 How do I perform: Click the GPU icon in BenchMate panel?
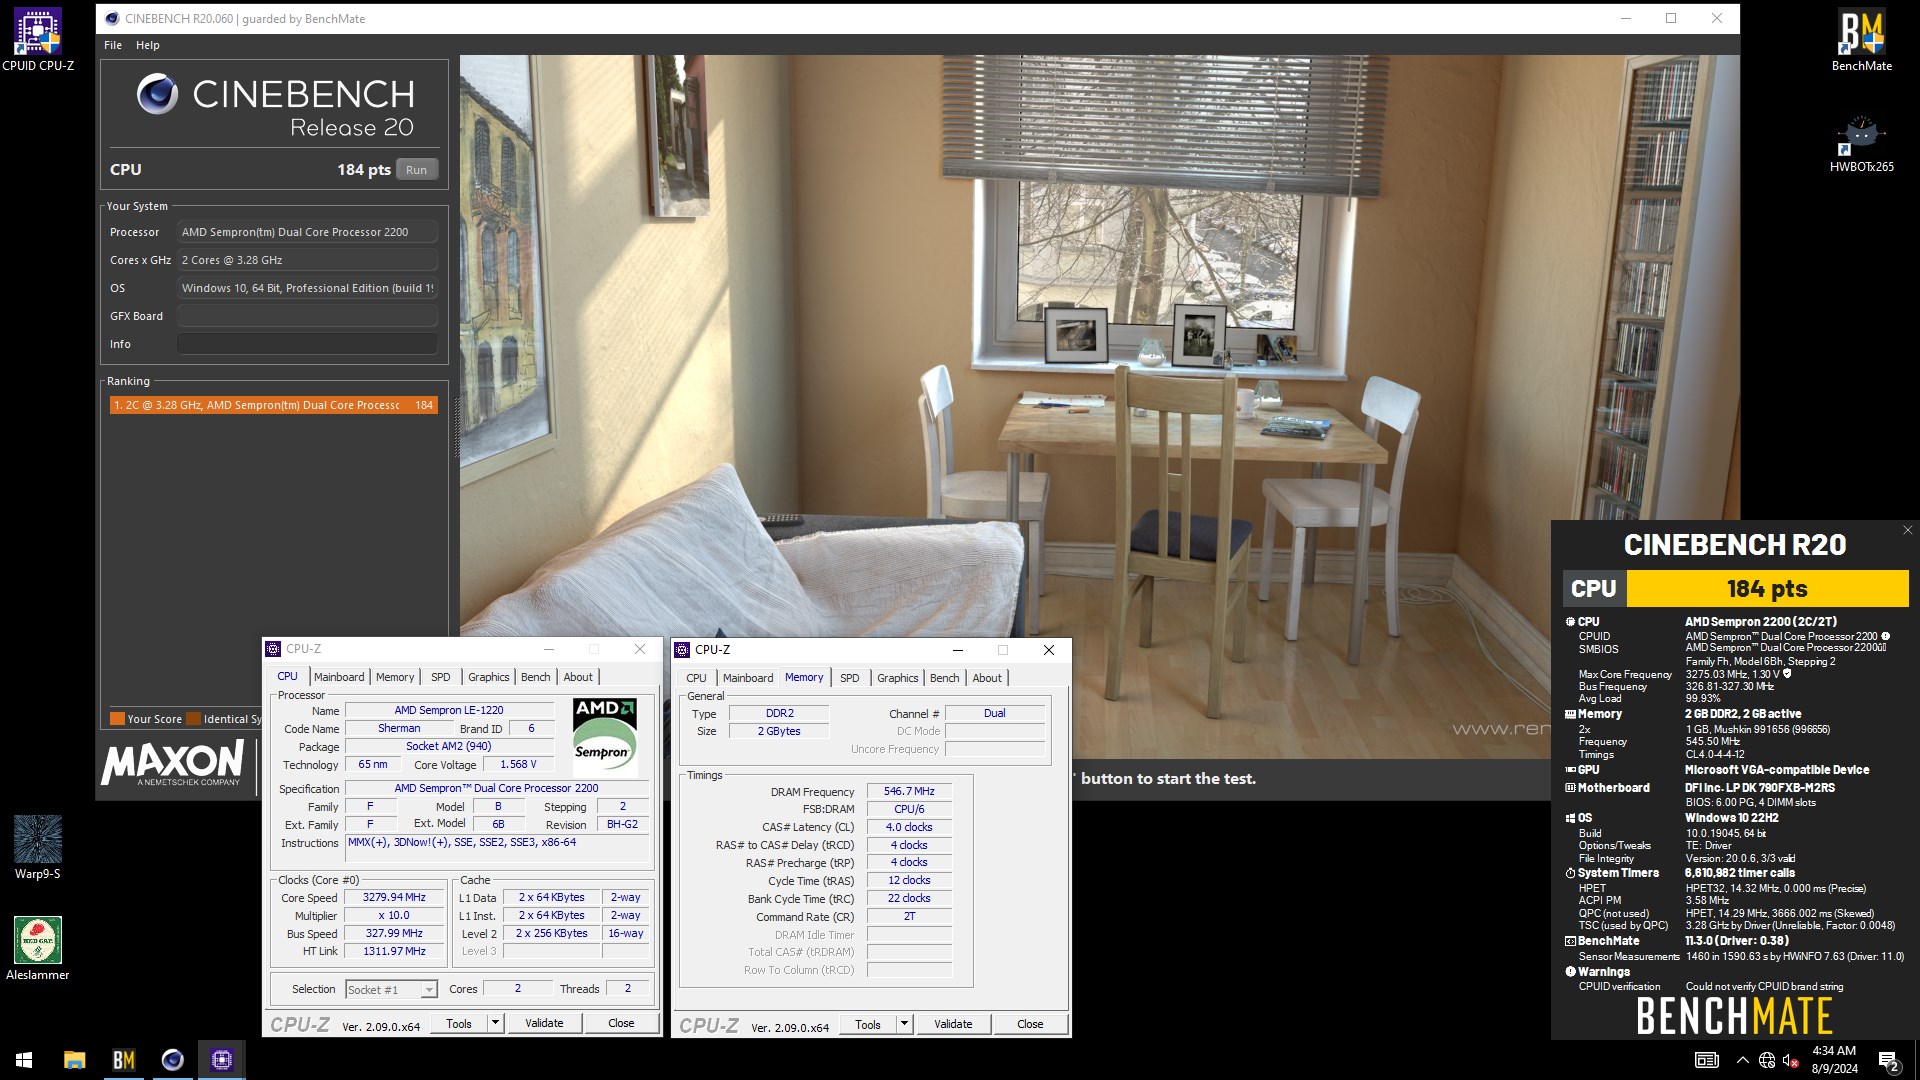(1570, 770)
